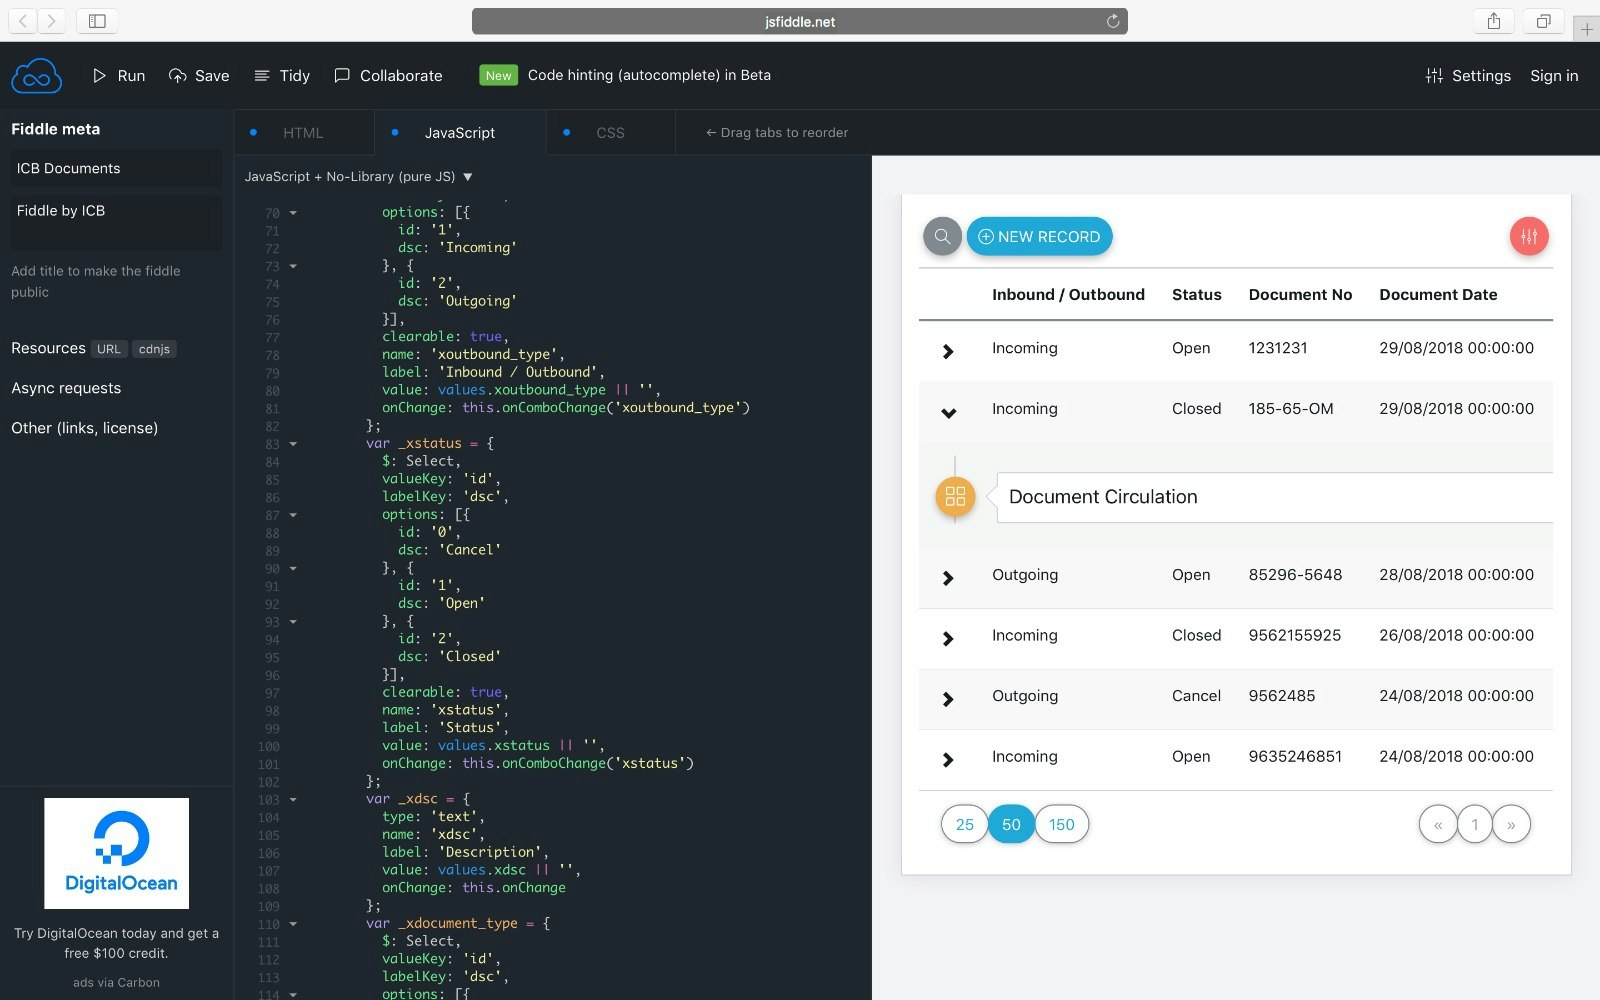Switch to the HTML tab
This screenshot has width=1600, height=1000.
(x=302, y=132)
